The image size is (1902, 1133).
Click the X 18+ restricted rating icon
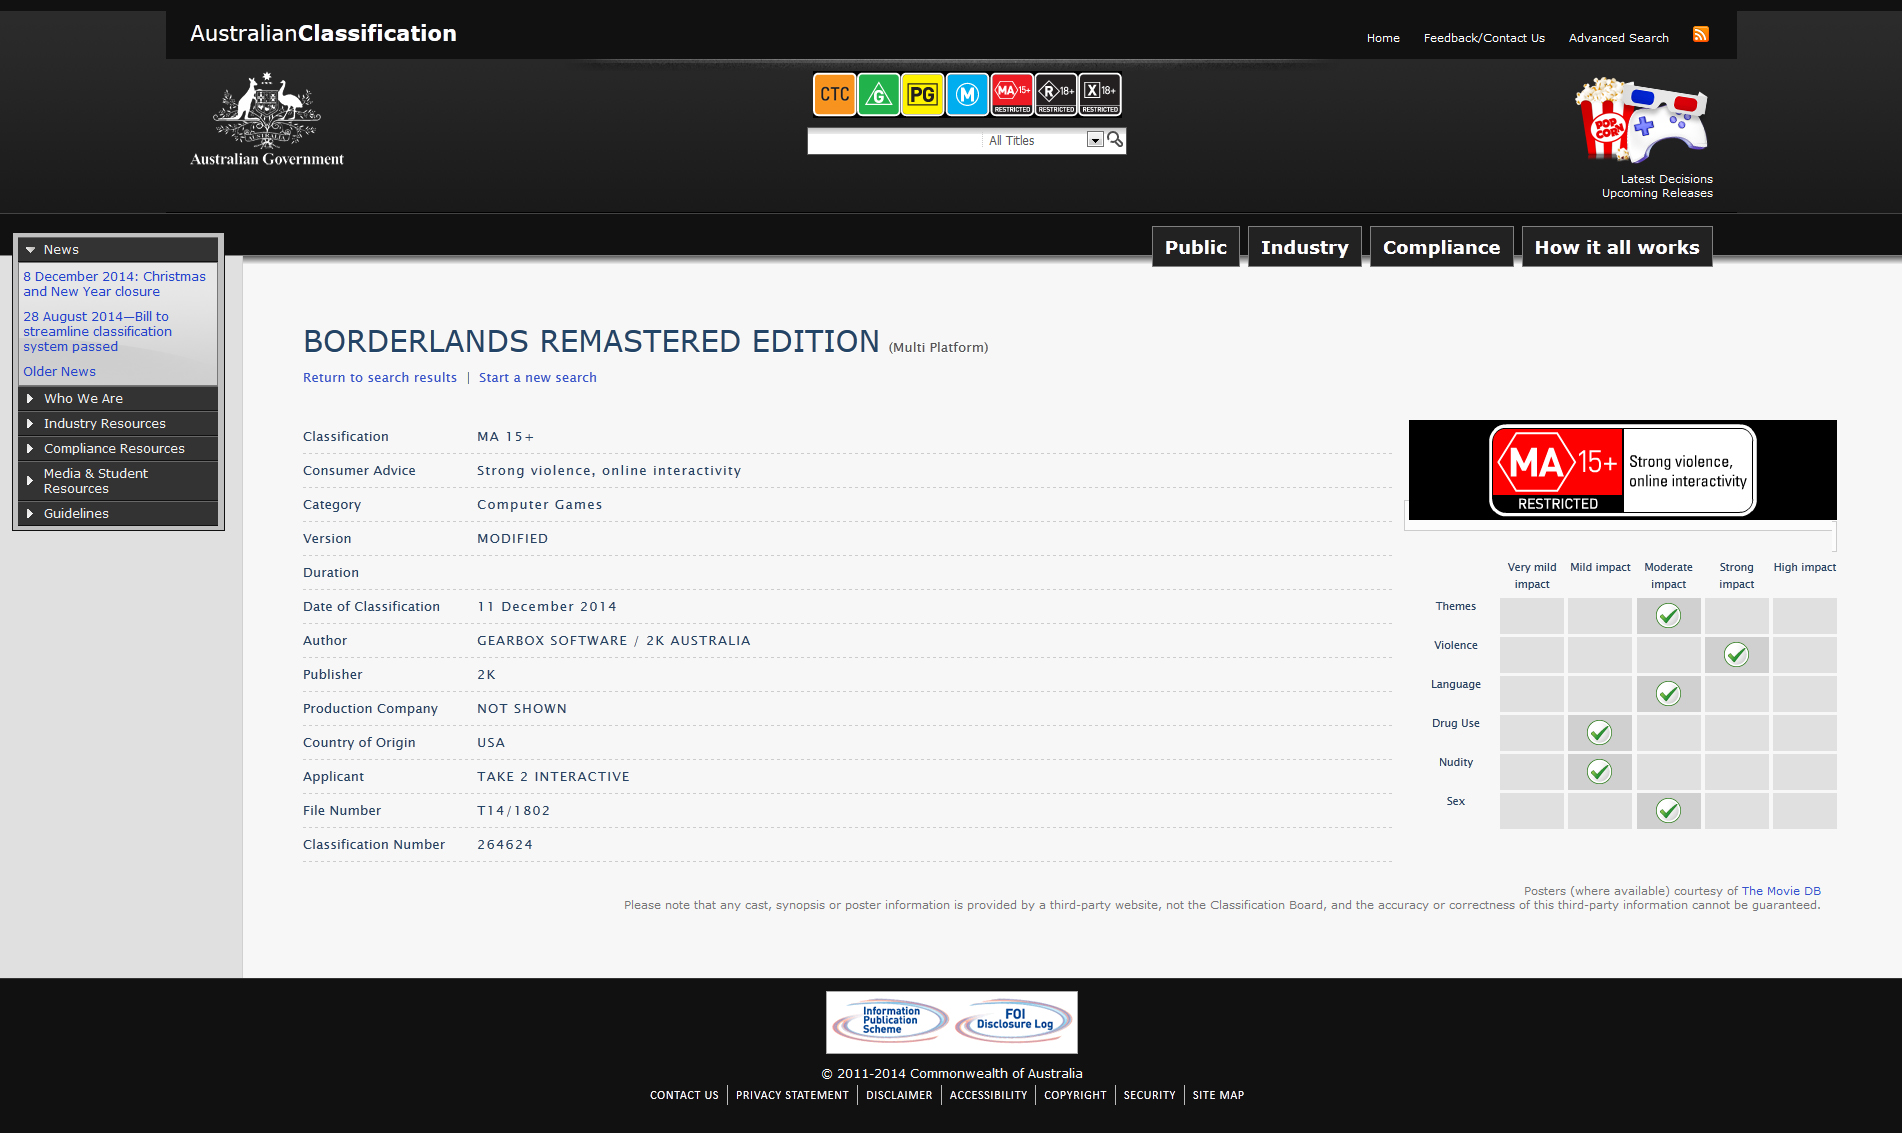point(1100,95)
